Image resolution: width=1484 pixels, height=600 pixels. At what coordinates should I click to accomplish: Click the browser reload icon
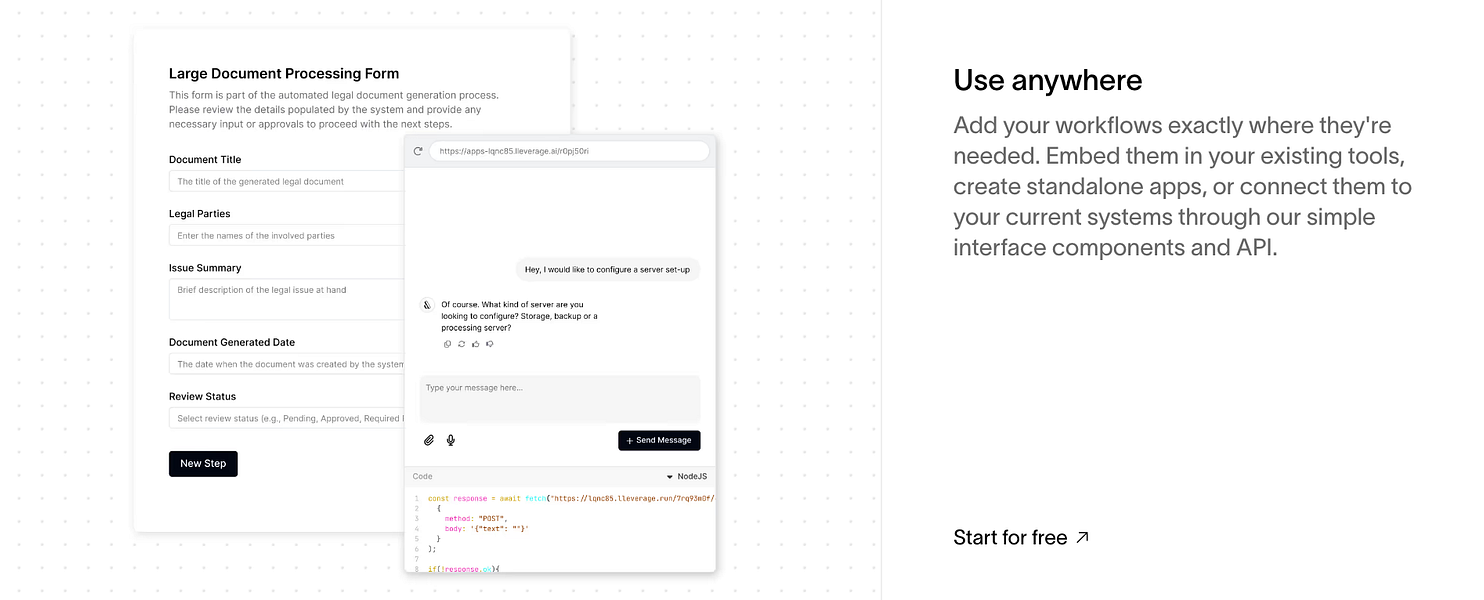418,151
